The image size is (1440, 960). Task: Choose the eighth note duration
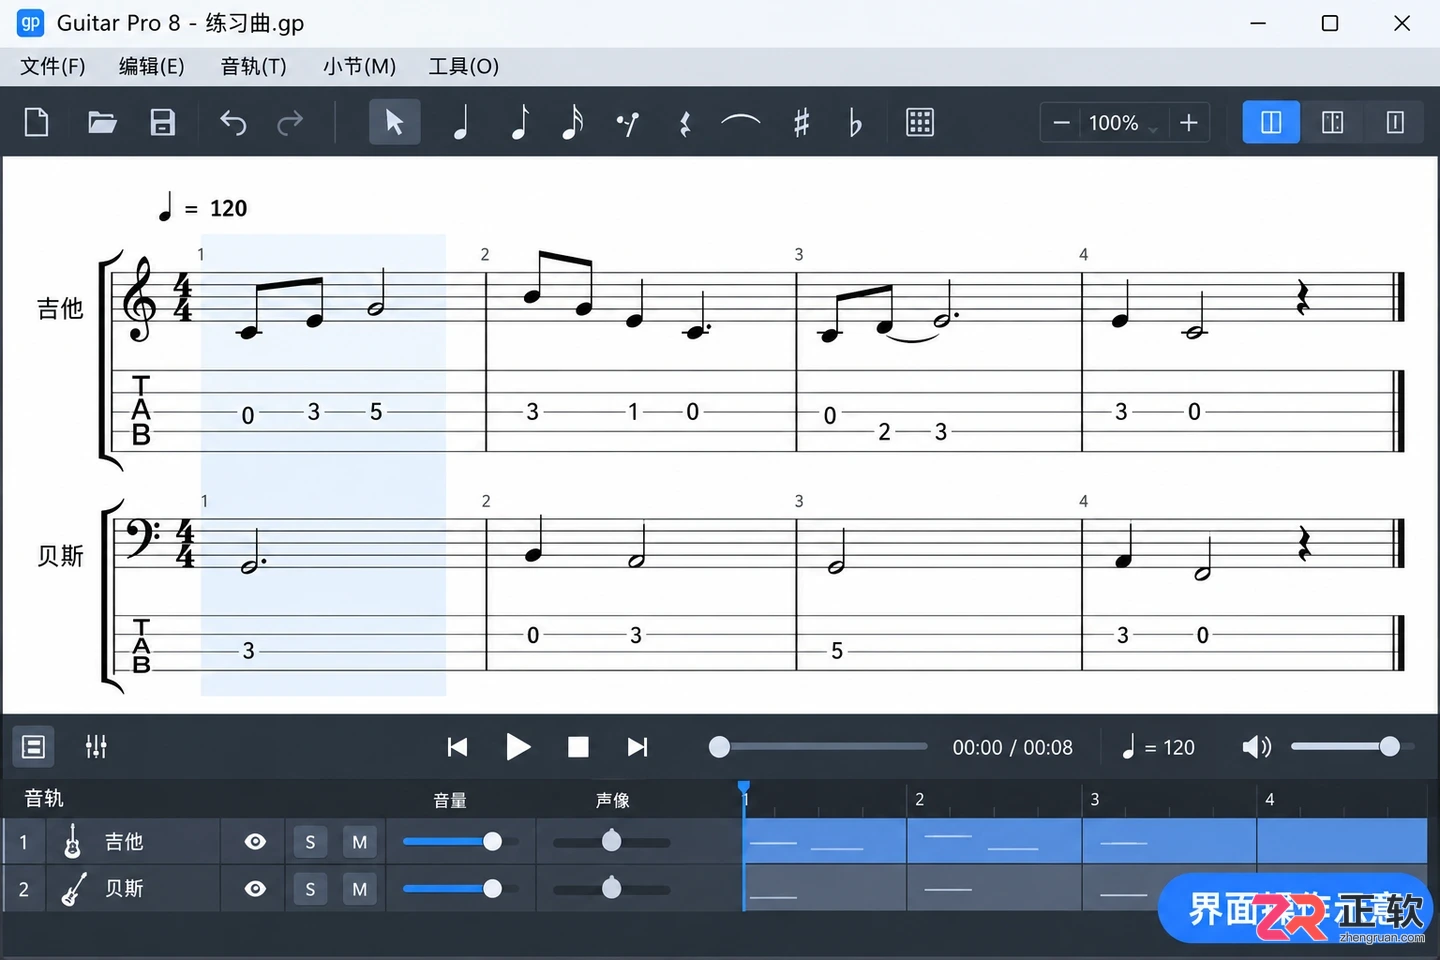[x=519, y=123]
